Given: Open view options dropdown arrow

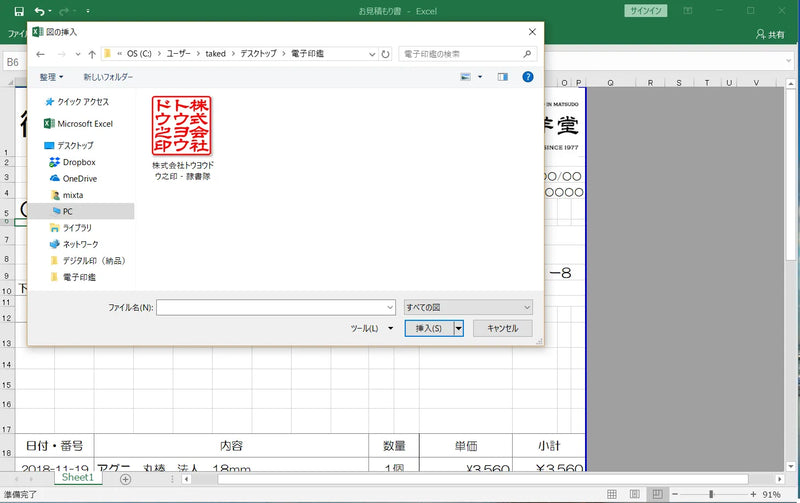Looking at the screenshot, I should pyautogui.click(x=480, y=77).
